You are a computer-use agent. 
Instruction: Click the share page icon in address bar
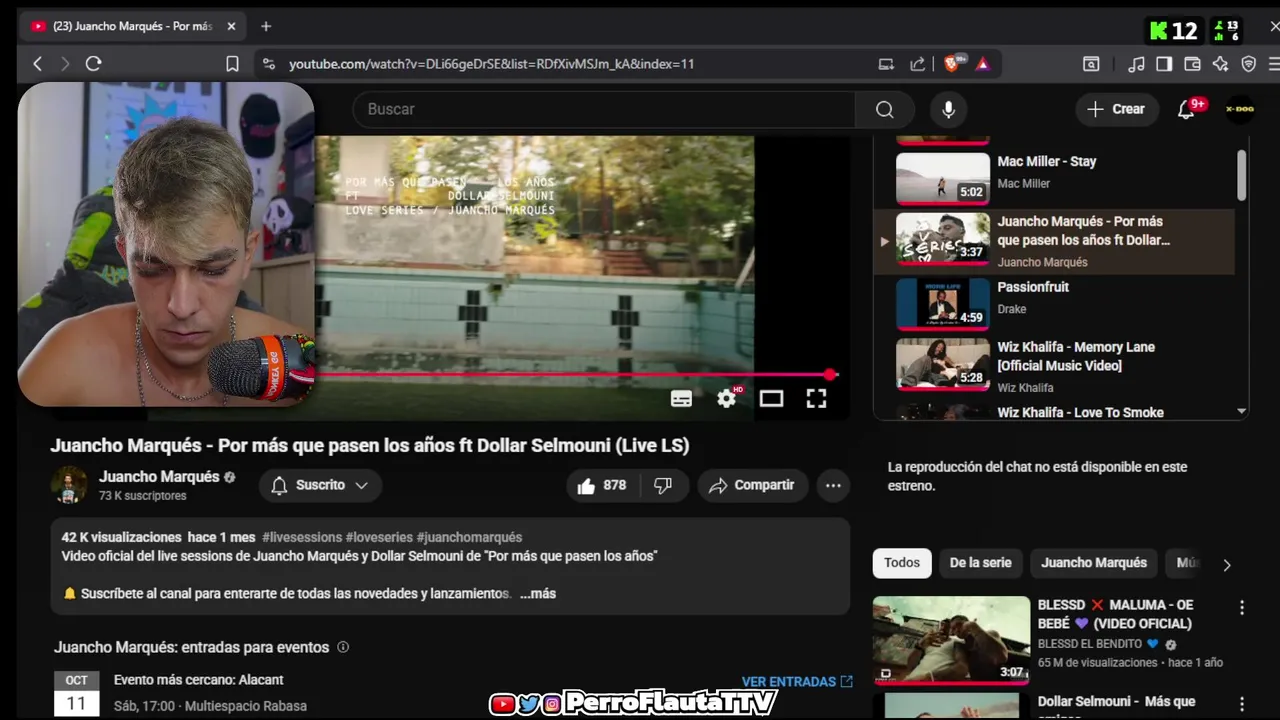tap(917, 64)
